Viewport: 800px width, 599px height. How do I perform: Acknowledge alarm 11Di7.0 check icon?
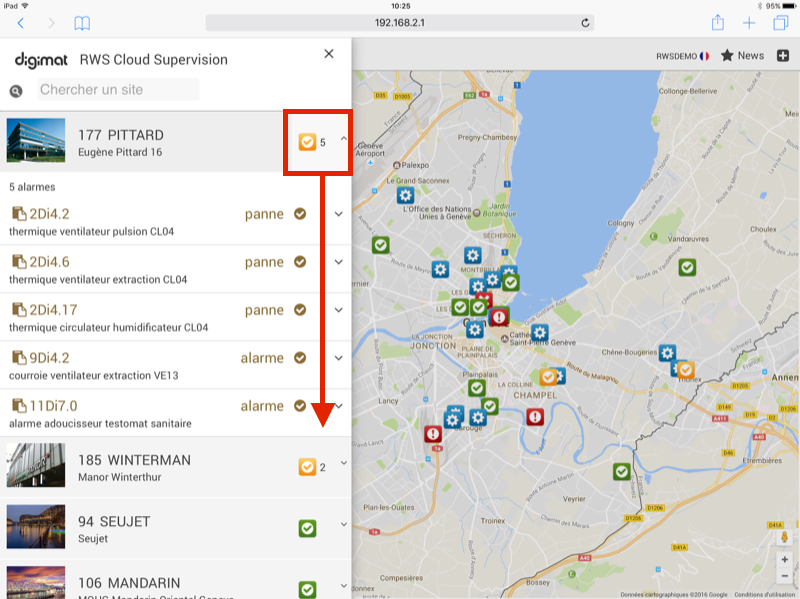[x=300, y=406]
